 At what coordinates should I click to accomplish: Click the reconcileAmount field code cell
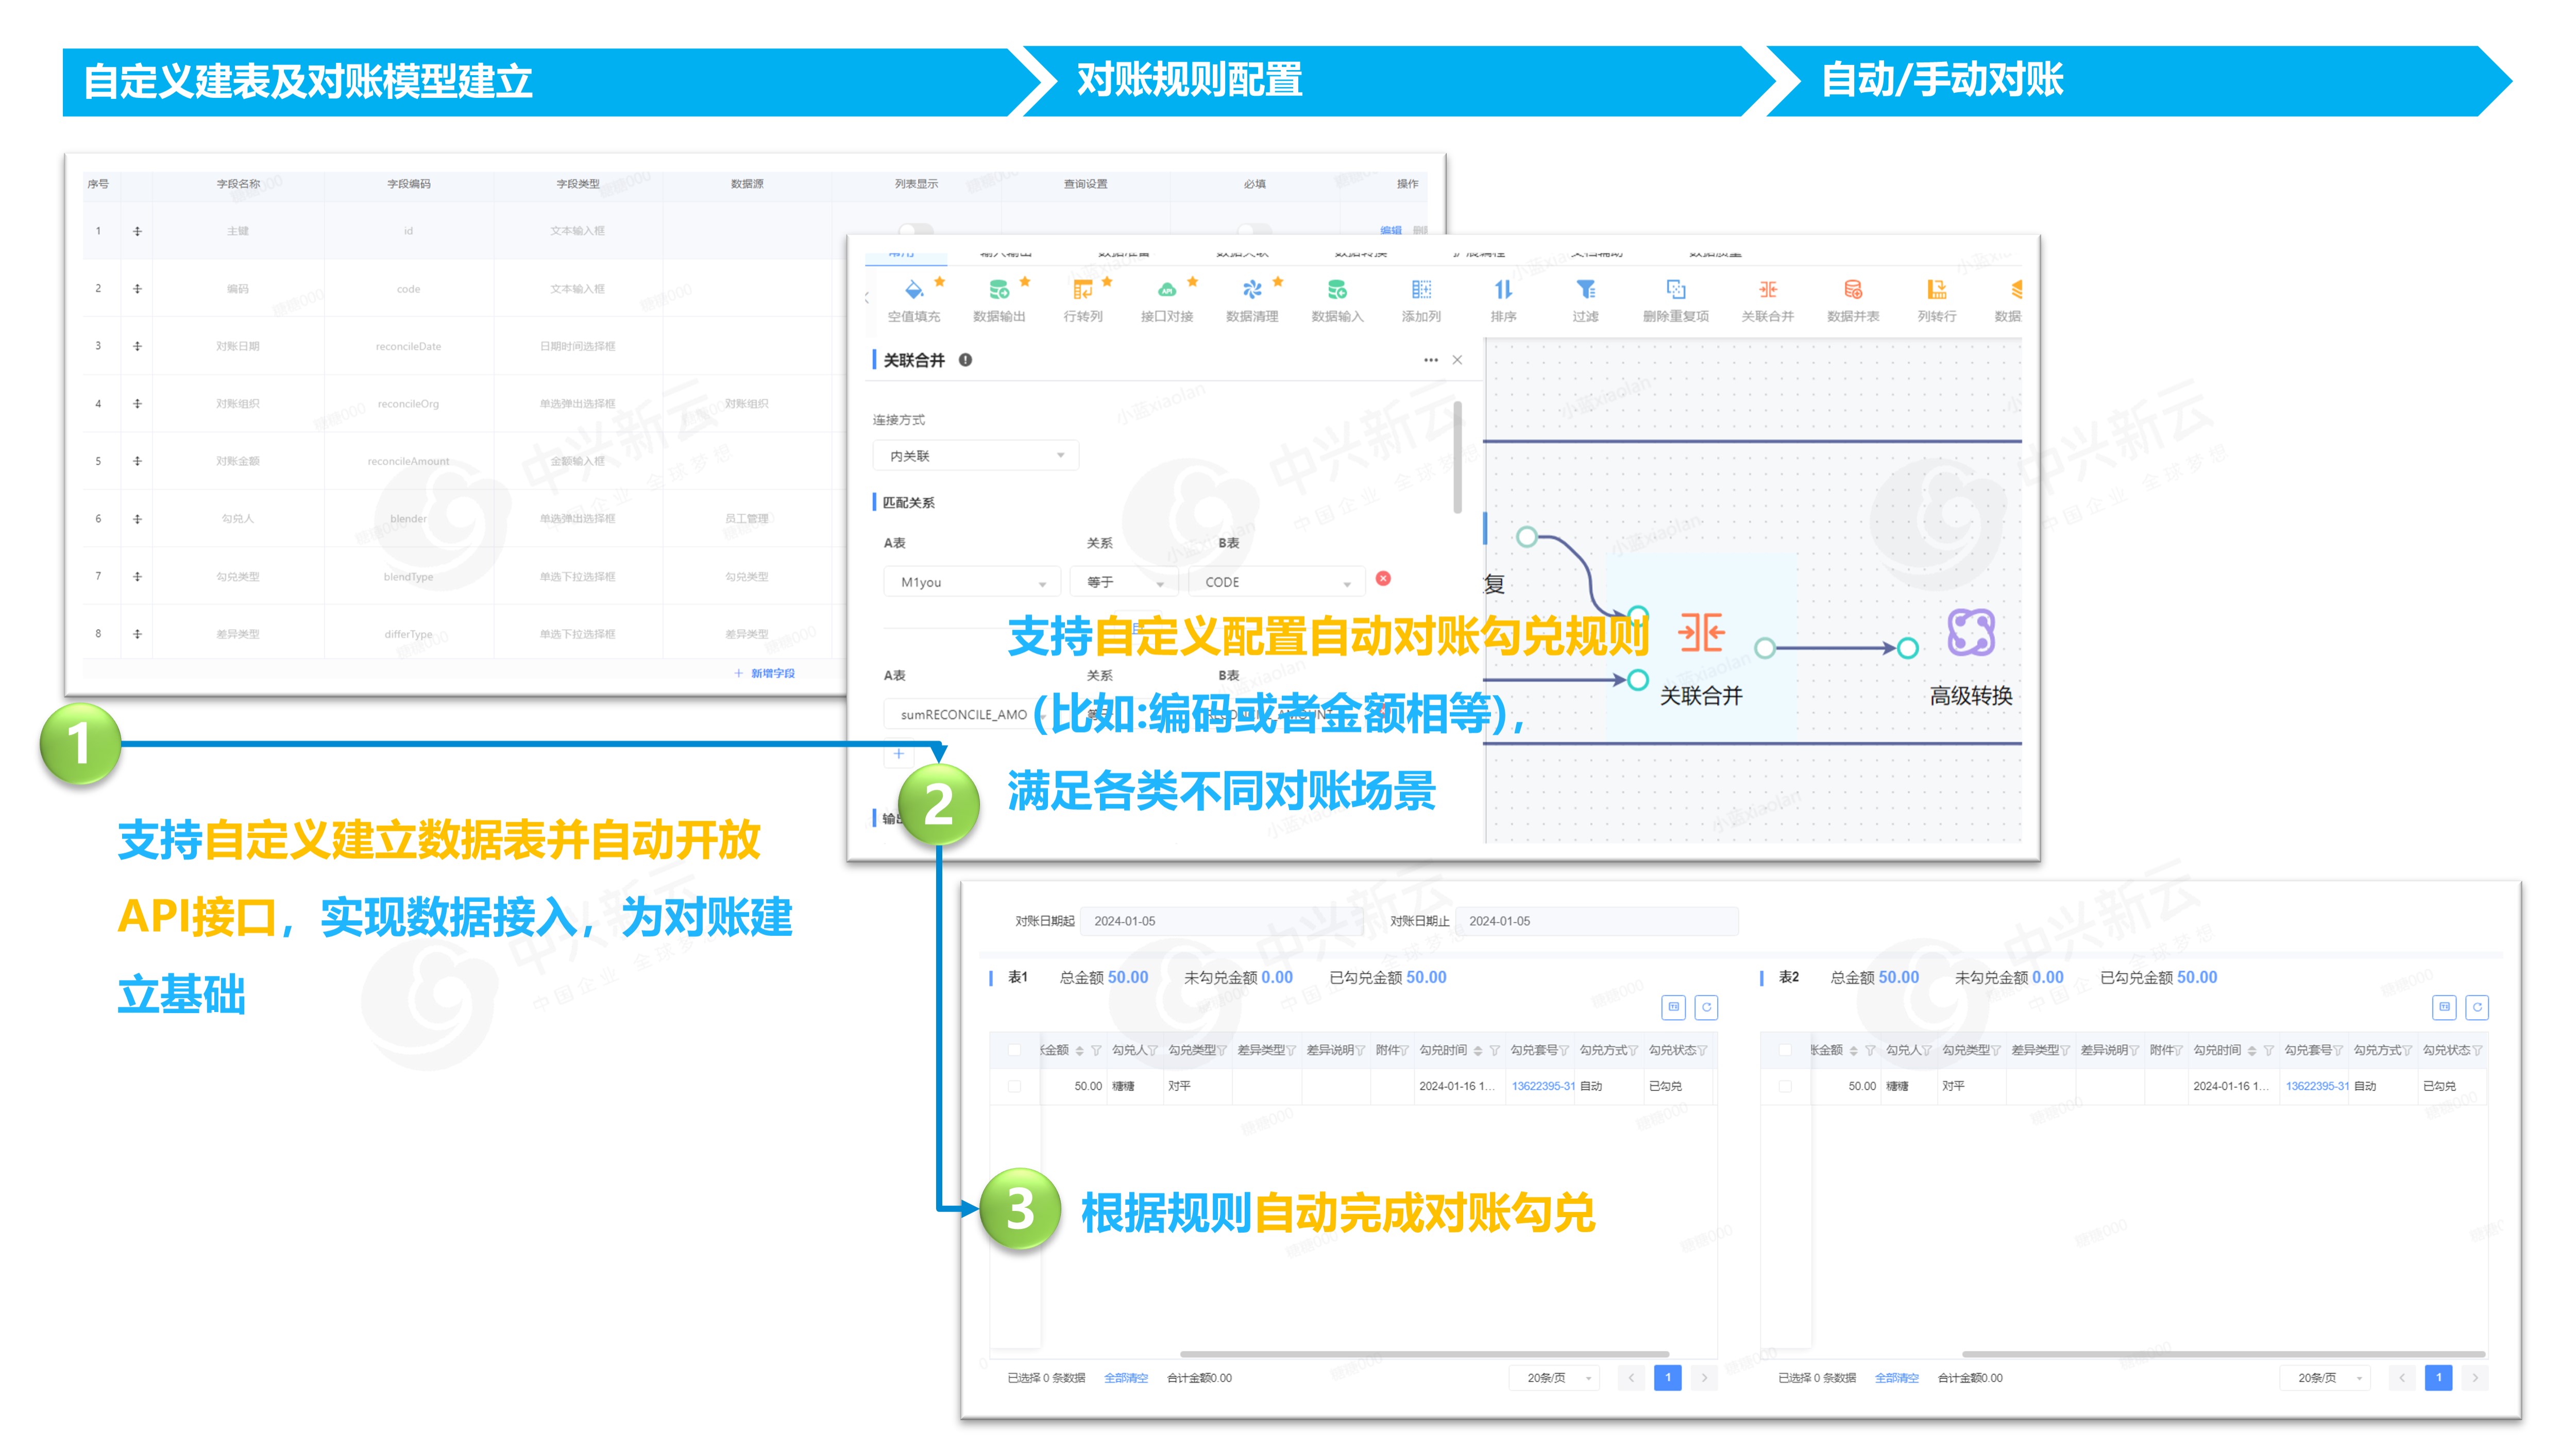point(408,462)
